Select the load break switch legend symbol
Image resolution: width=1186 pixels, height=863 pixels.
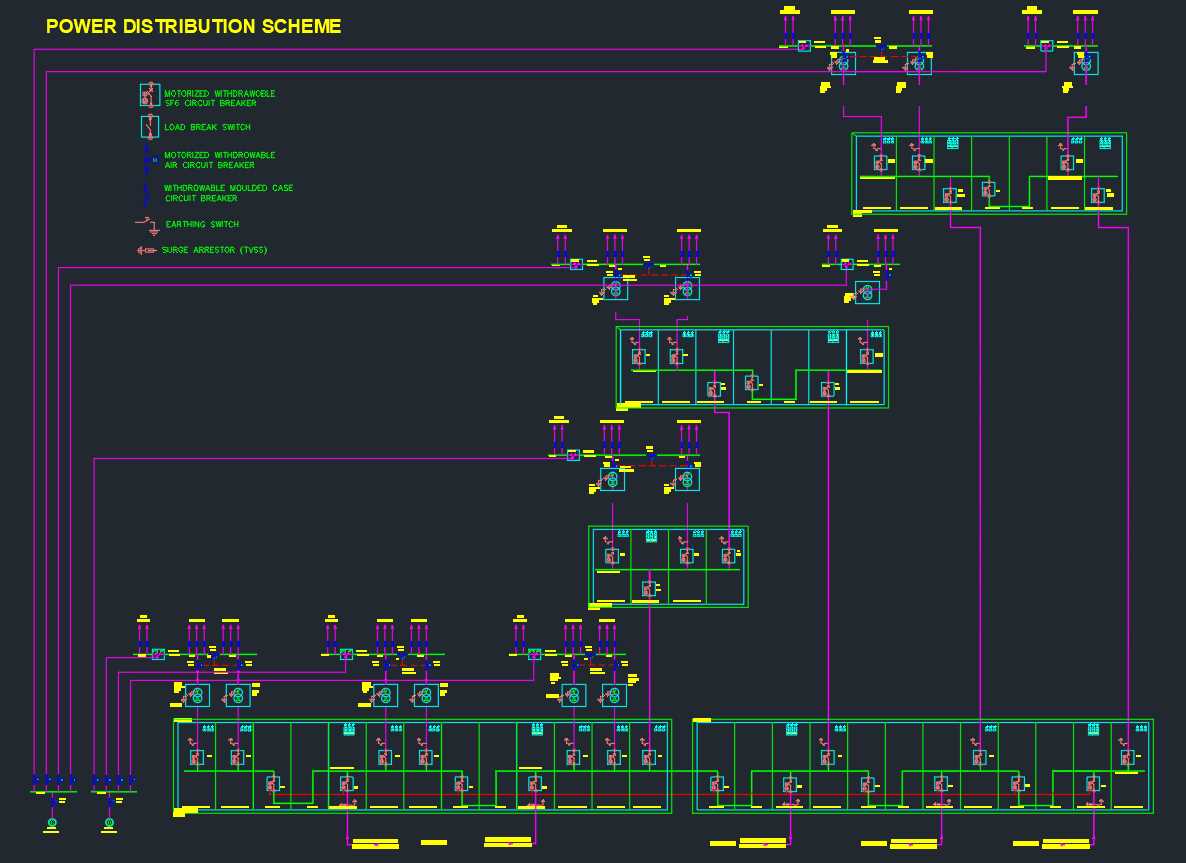[x=150, y=126]
